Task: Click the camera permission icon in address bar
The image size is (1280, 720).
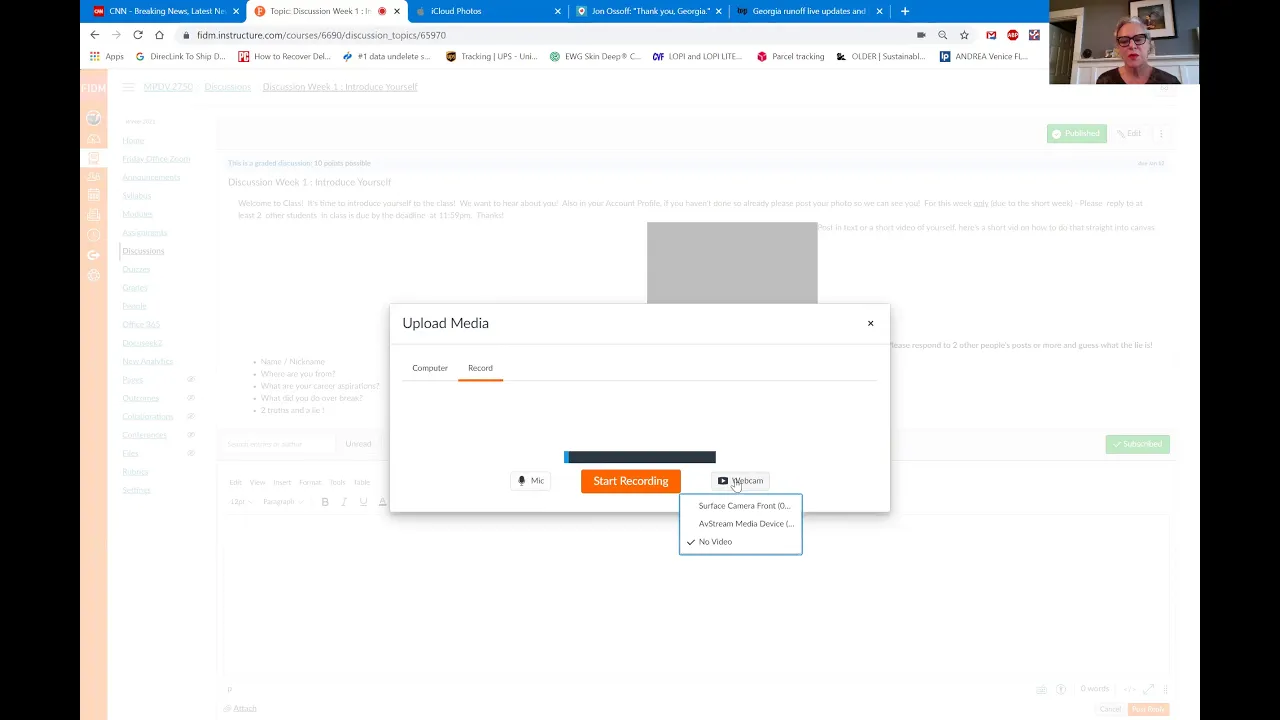Action: [x=921, y=35]
